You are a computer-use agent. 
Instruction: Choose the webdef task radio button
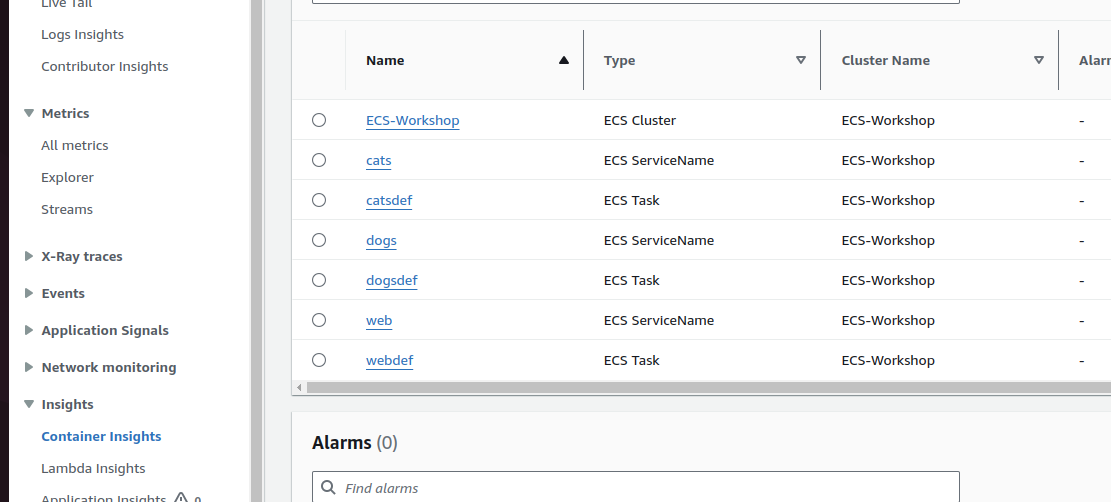coord(319,360)
